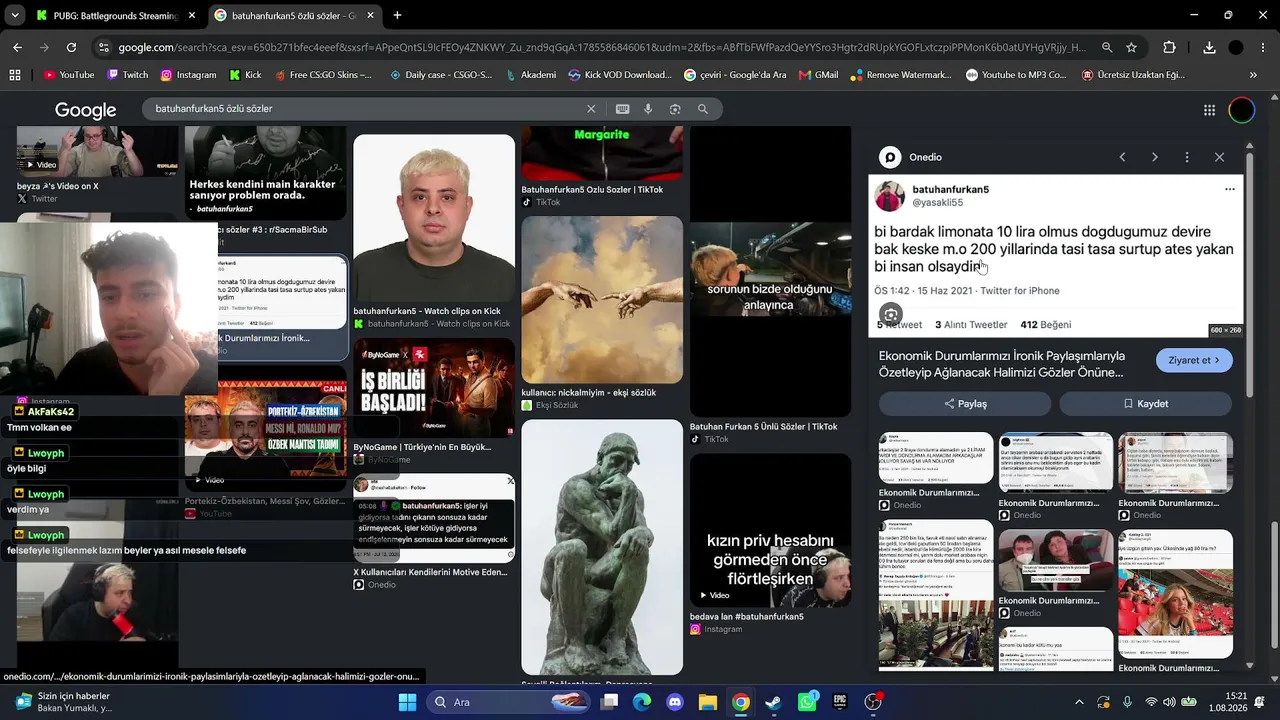Open the Onedio article title link
1280x720 pixels.
pos(1002,364)
